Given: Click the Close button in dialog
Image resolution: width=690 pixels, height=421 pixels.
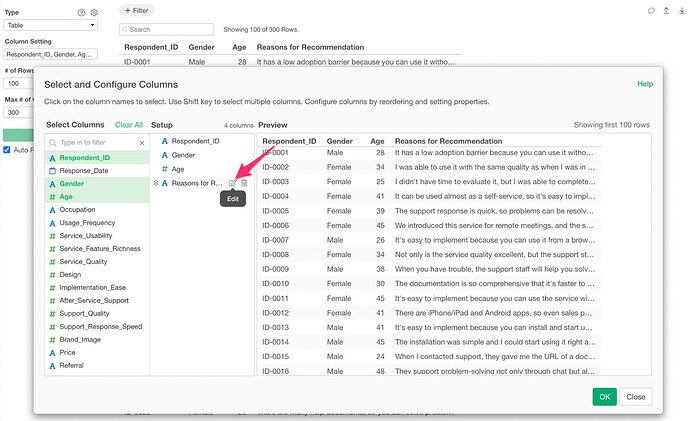Looking at the screenshot, I should [634, 396].
